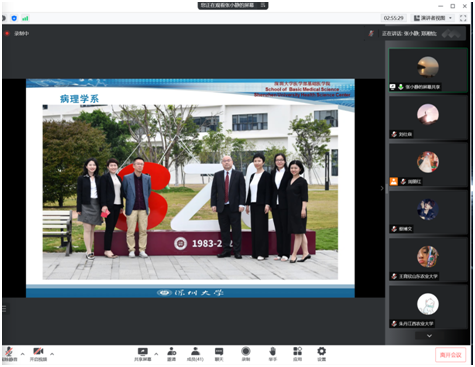Image resolution: width=475 pixels, height=367 pixels.
Task: Click the Raise Hand icon
Action: coord(273,354)
